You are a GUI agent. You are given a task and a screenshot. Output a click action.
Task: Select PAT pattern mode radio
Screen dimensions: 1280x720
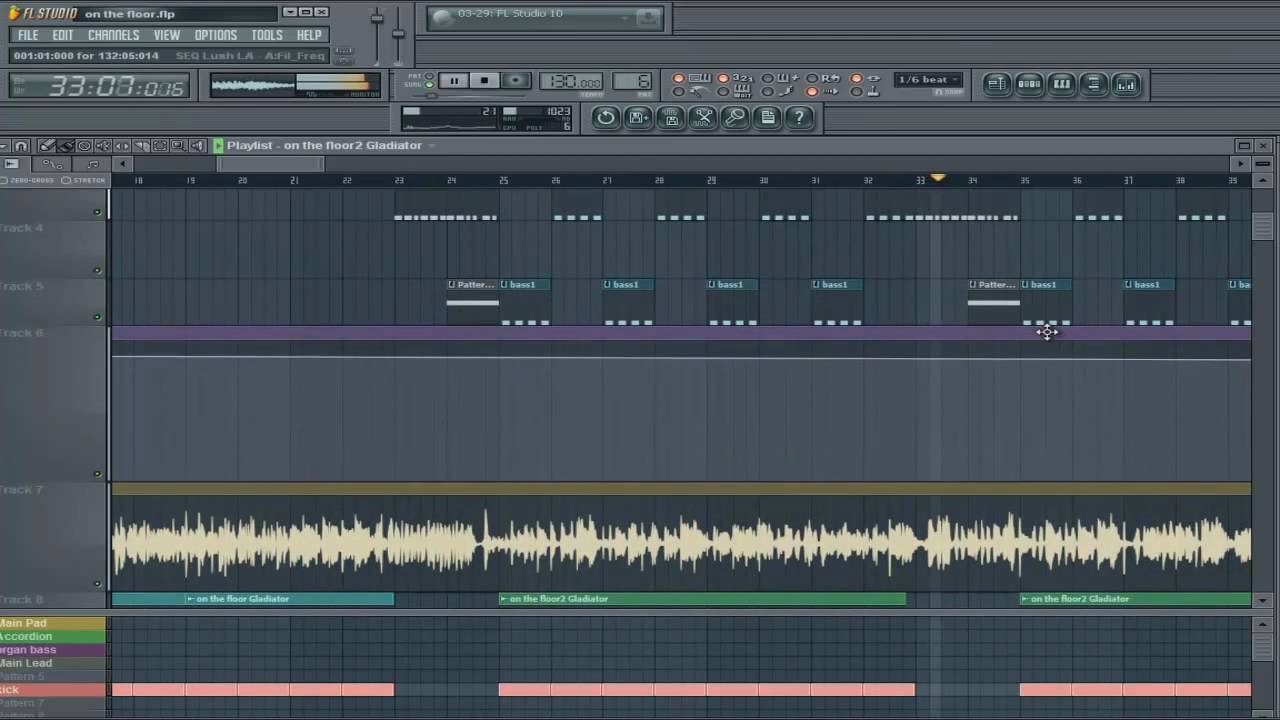(x=428, y=75)
